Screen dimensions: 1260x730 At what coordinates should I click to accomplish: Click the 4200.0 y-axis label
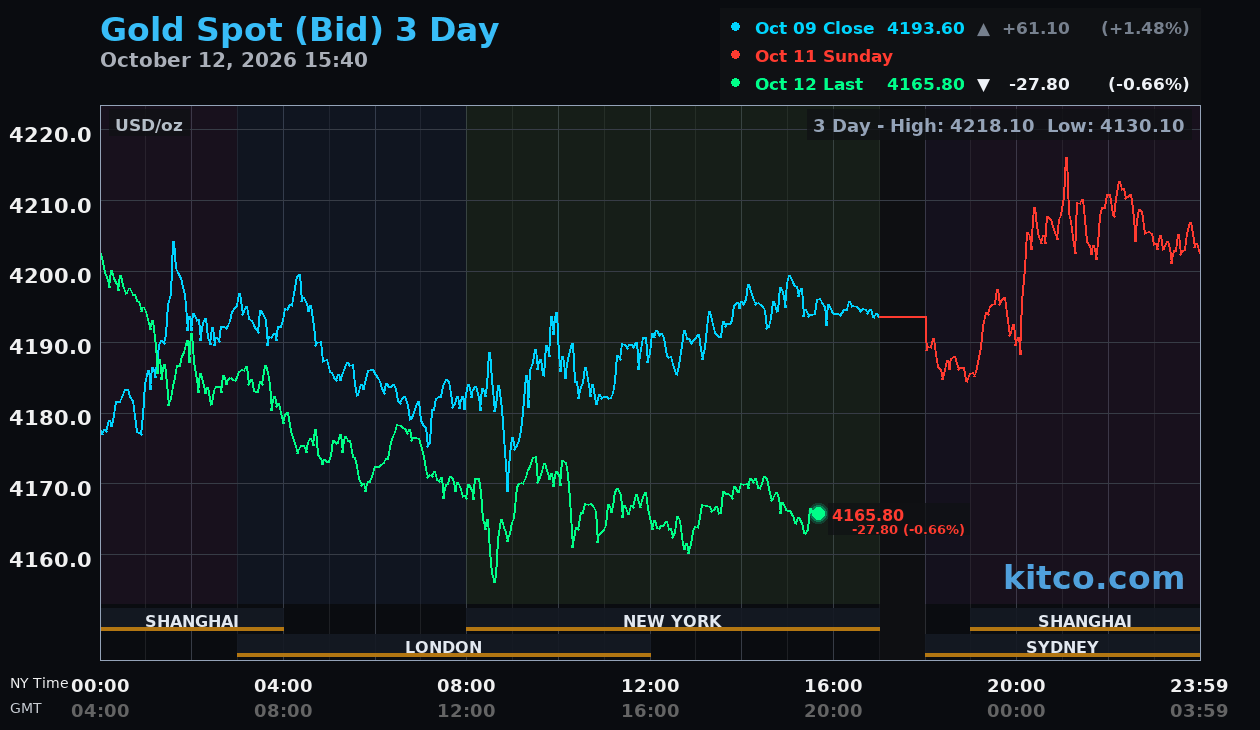tap(50, 276)
